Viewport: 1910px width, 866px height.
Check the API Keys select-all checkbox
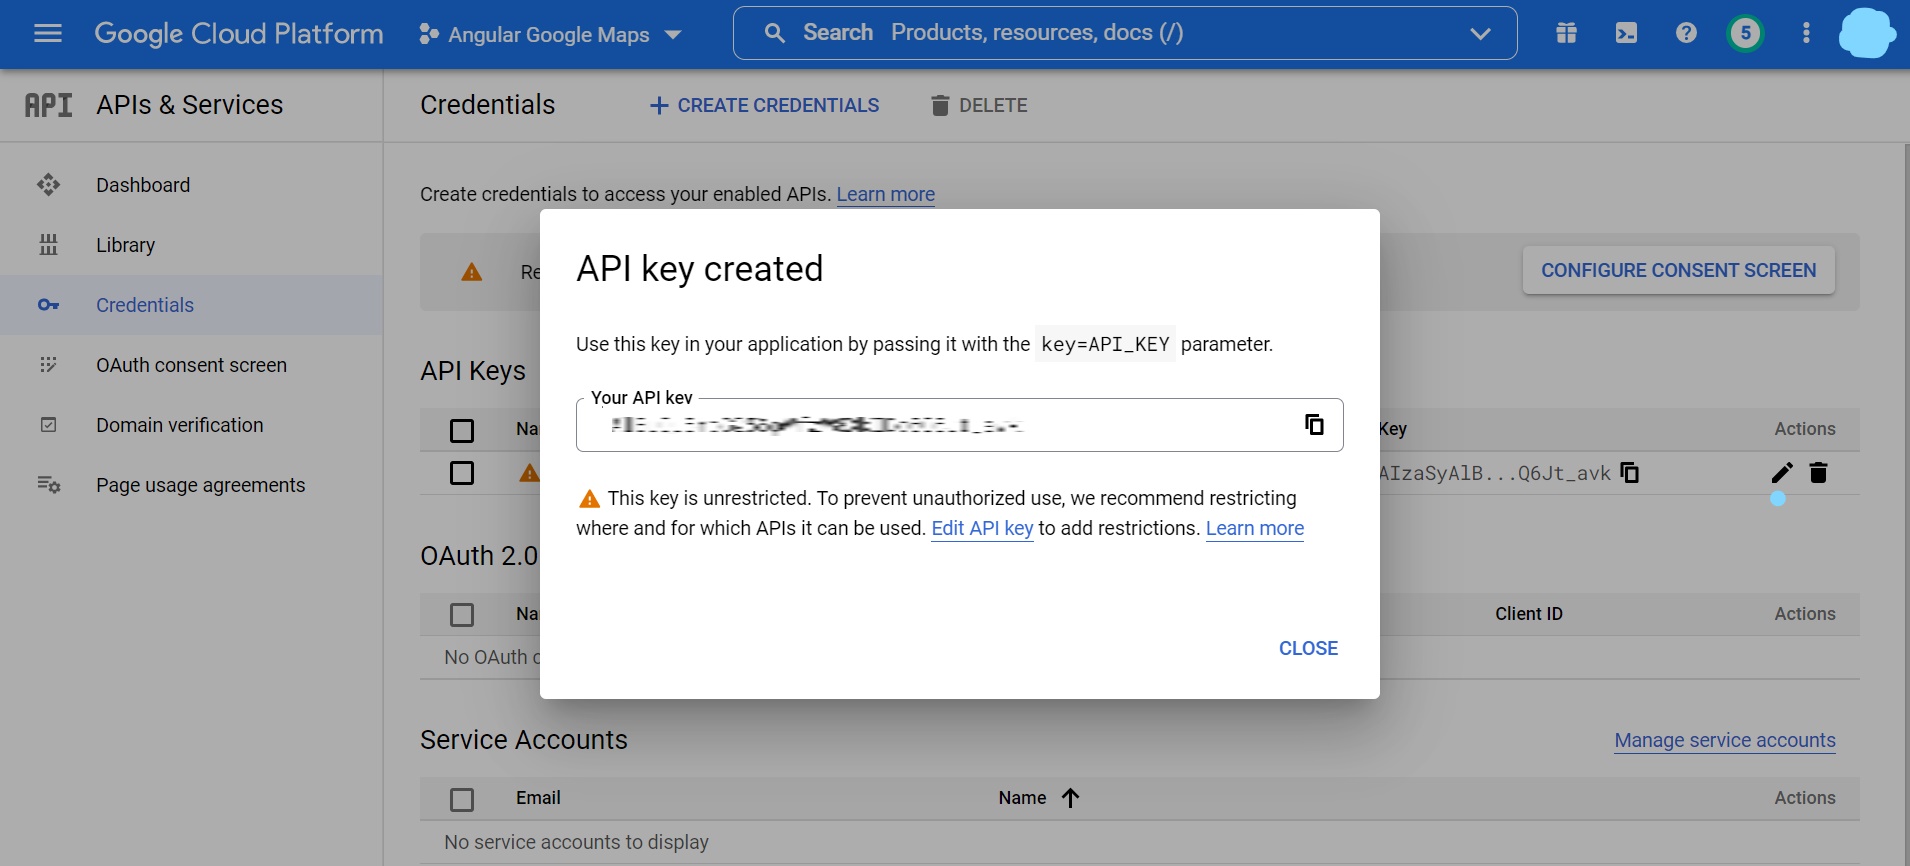tap(462, 431)
